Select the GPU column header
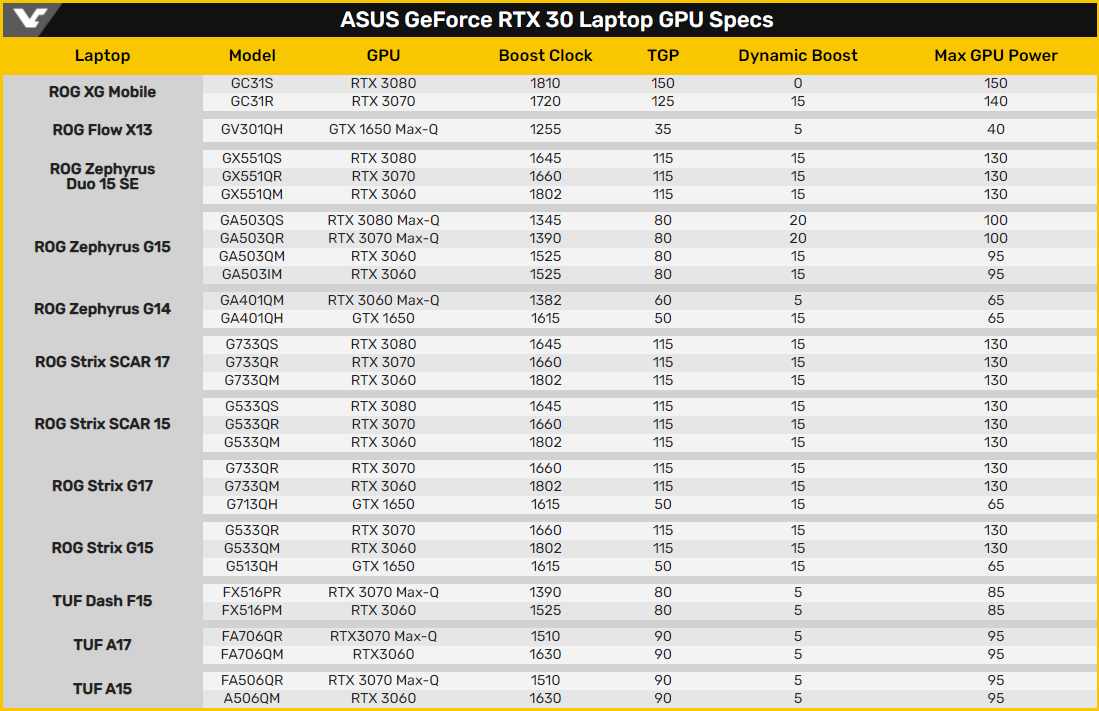This screenshot has width=1099, height=711. click(383, 55)
